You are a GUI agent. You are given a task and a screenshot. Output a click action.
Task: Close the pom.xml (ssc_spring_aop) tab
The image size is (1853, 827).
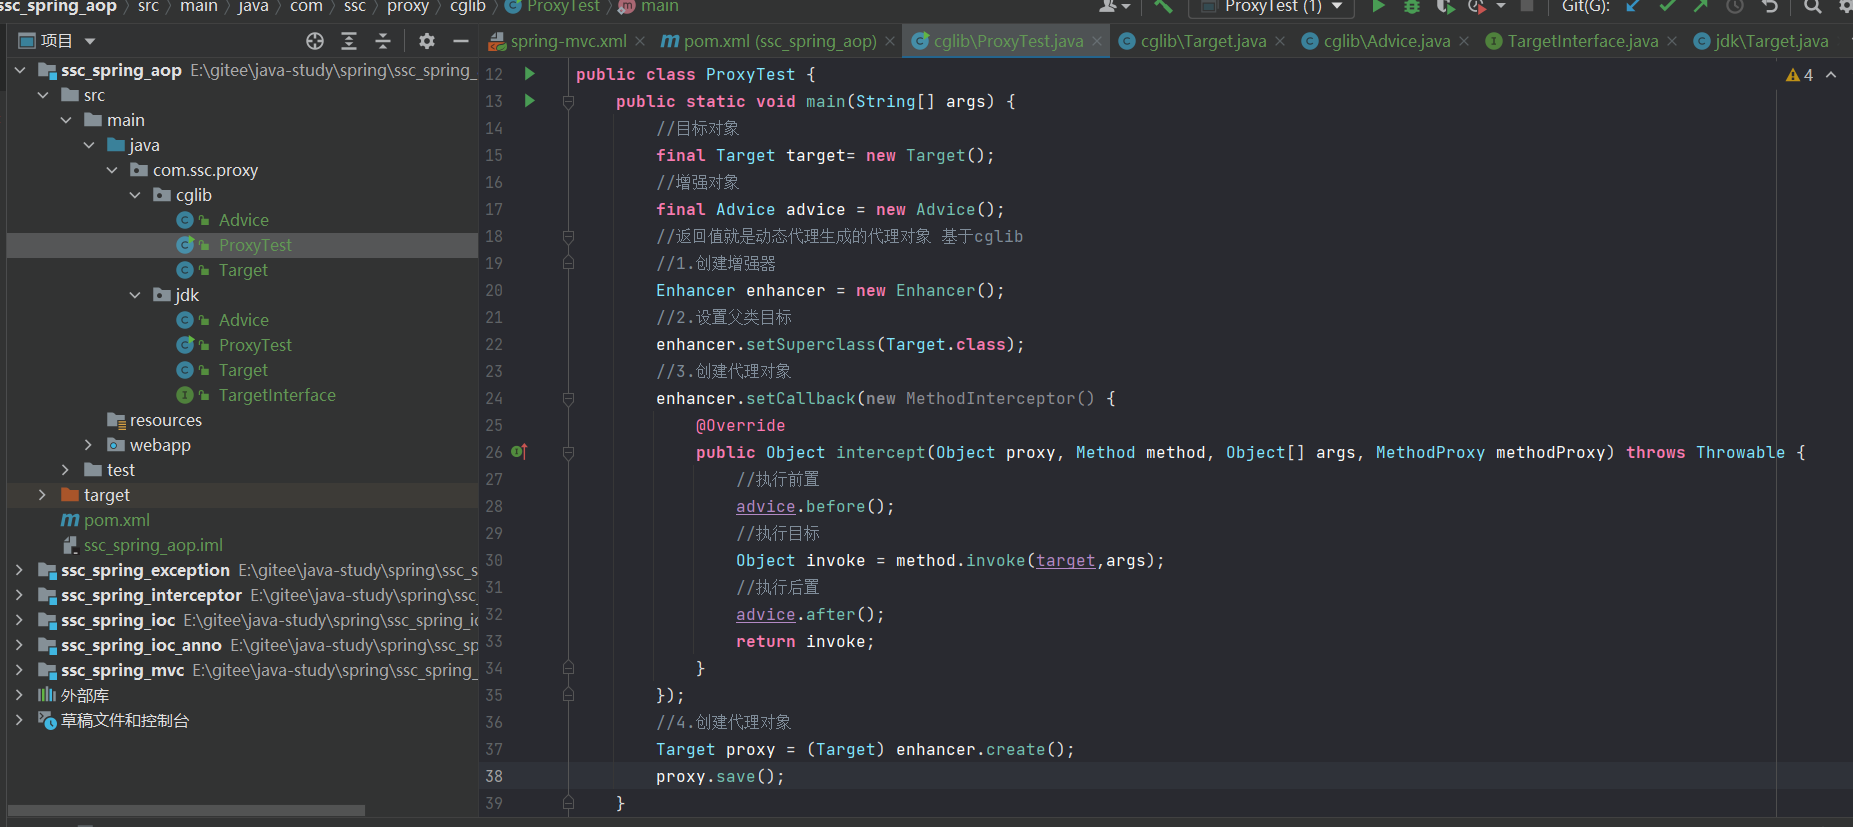[890, 42]
